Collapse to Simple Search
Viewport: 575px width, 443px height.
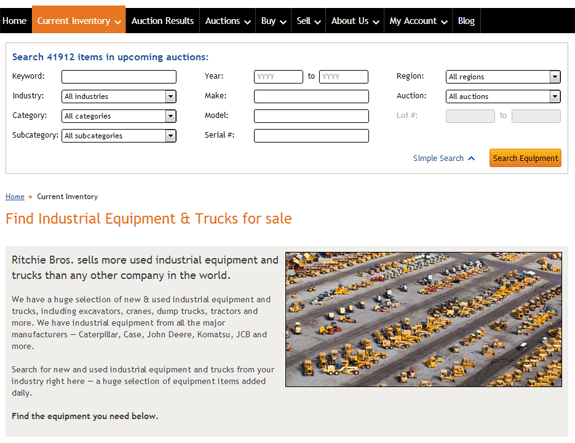tap(444, 158)
